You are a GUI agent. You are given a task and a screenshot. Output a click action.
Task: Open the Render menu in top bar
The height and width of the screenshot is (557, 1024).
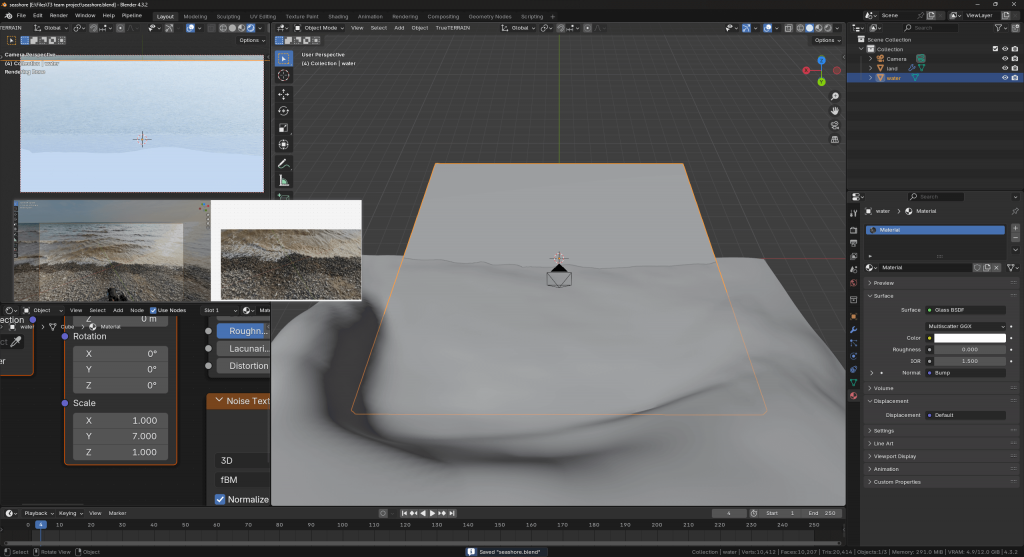point(59,17)
